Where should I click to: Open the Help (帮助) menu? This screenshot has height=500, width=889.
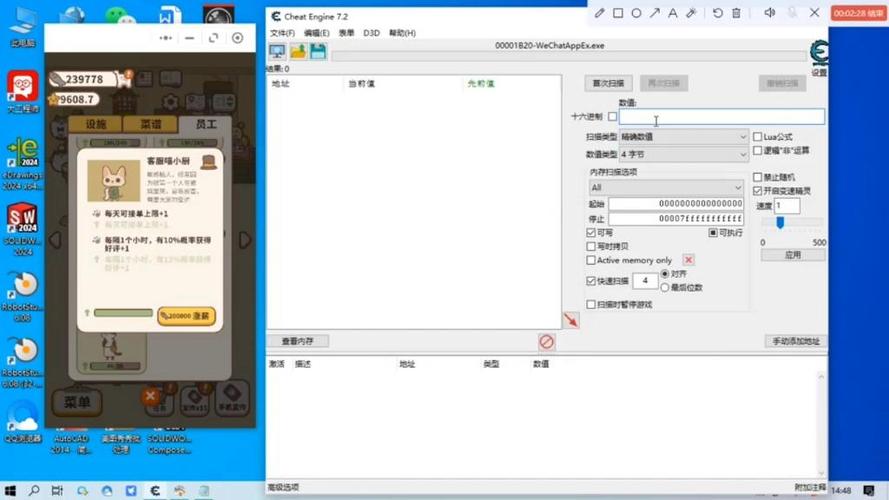[402, 33]
